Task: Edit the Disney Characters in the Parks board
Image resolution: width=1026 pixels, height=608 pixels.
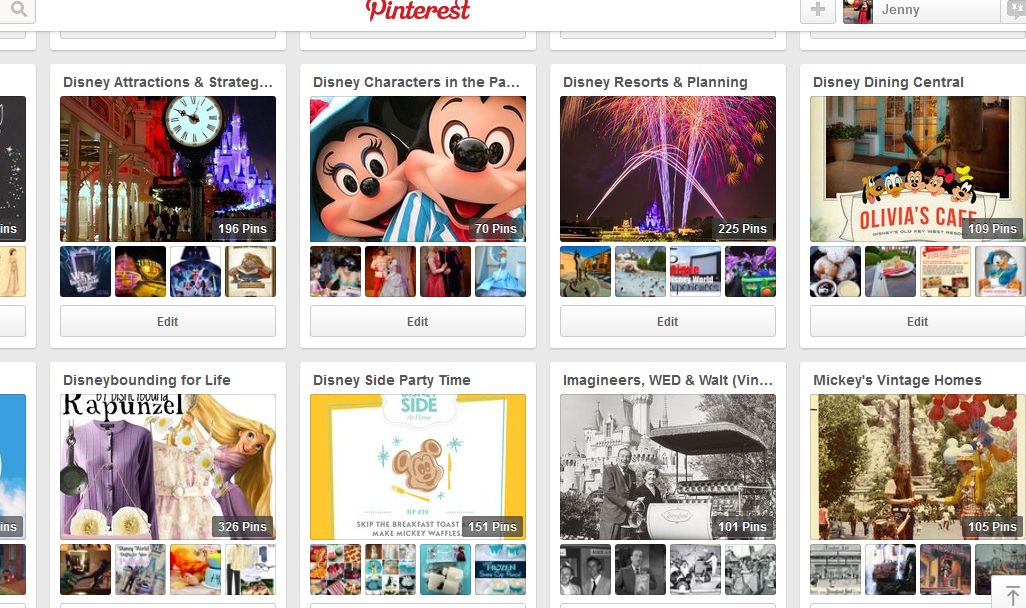Action: [x=417, y=321]
